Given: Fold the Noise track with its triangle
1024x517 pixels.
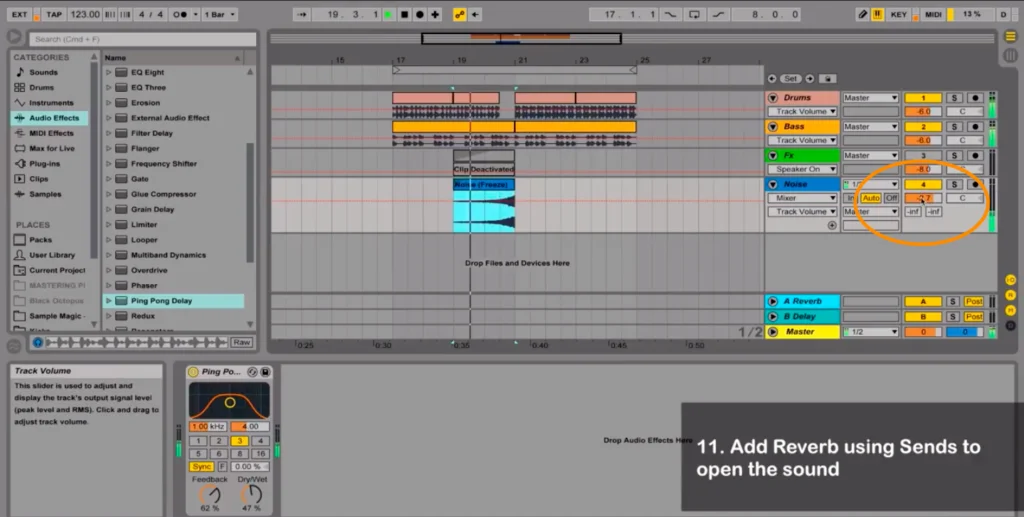Looking at the screenshot, I should point(773,185).
